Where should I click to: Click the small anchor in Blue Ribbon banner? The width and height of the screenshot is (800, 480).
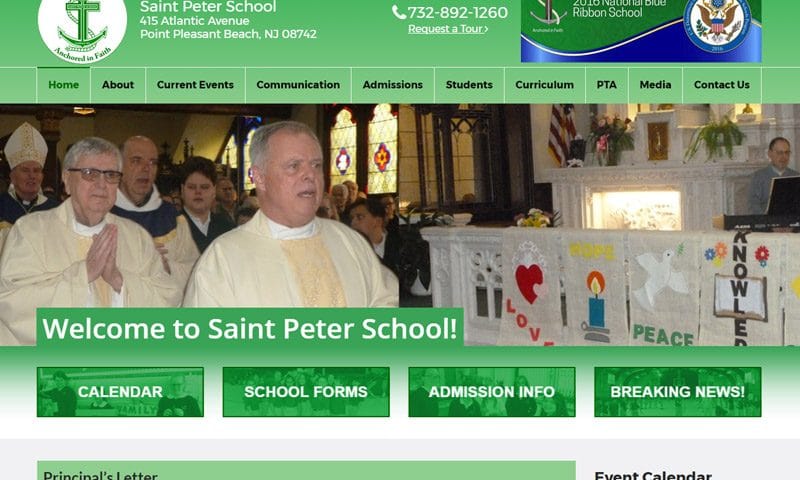548,13
